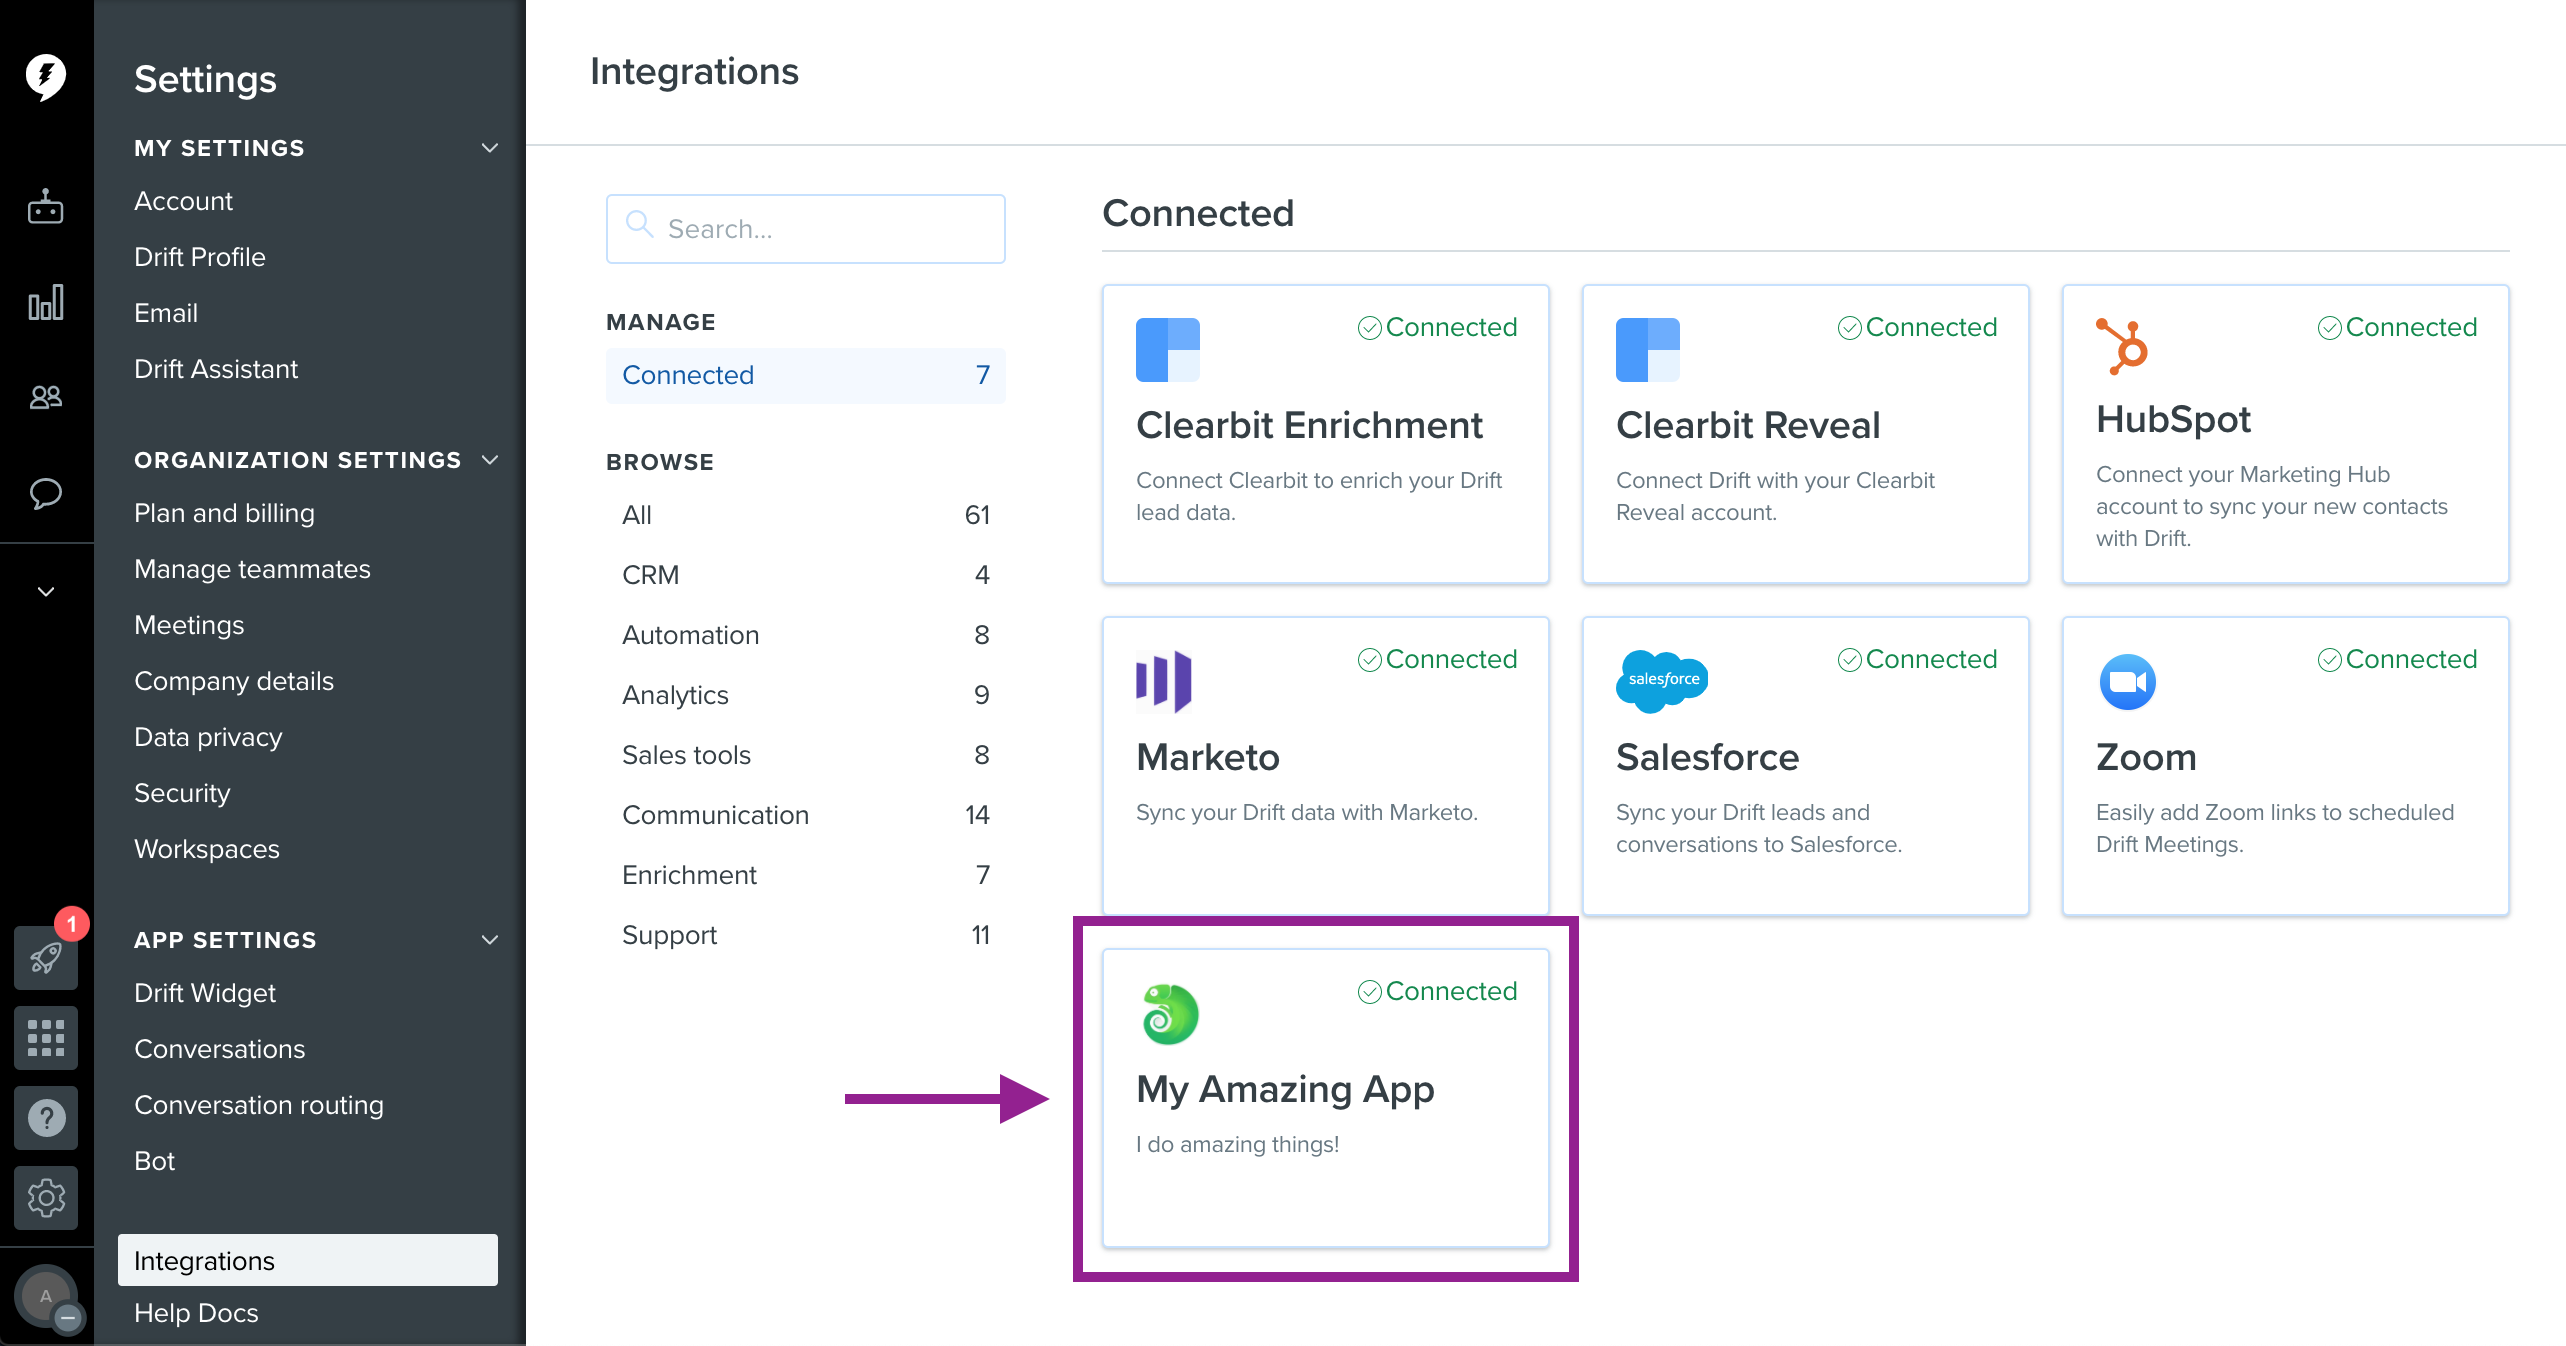The image size is (2566, 1346).
Task: Open the reports bar chart icon
Action: [46, 302]
